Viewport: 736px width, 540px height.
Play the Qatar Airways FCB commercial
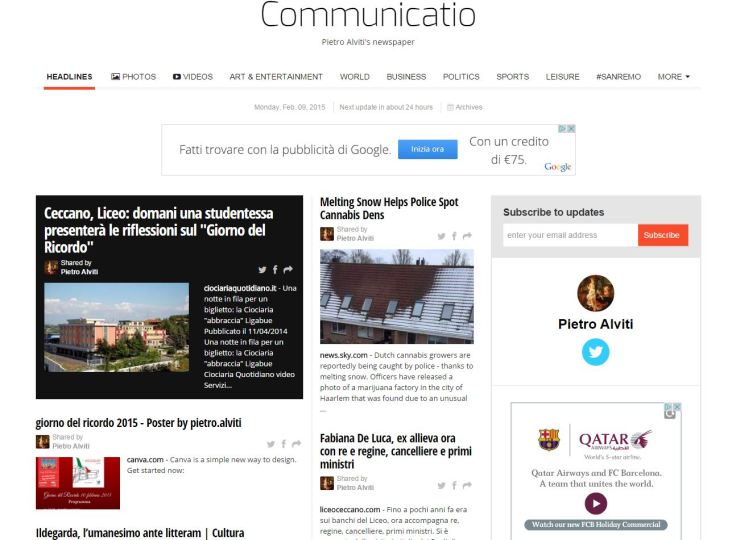[595, 503]
